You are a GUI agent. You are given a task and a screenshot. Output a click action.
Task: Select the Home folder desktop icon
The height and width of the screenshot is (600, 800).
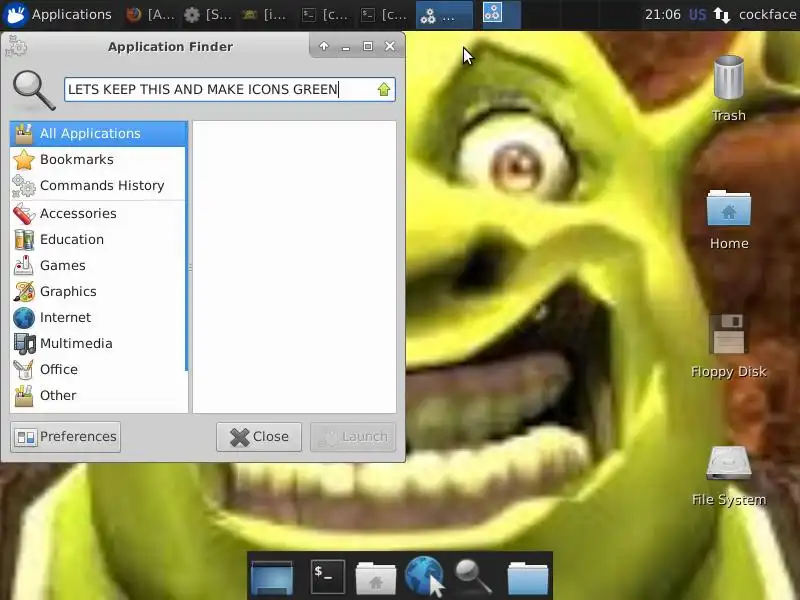pyautogui.click(x=729, y=218)
